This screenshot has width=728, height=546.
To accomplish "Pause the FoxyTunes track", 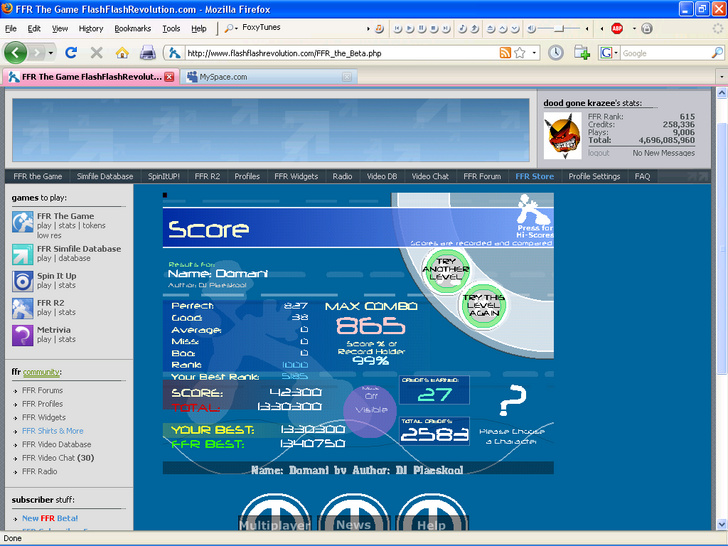I will click(422, 29).
